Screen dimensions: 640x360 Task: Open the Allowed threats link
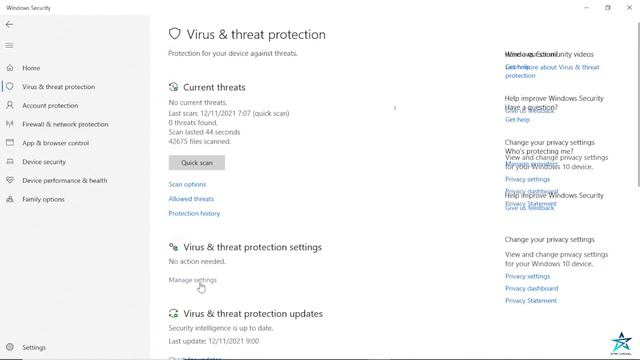point(191,199)
